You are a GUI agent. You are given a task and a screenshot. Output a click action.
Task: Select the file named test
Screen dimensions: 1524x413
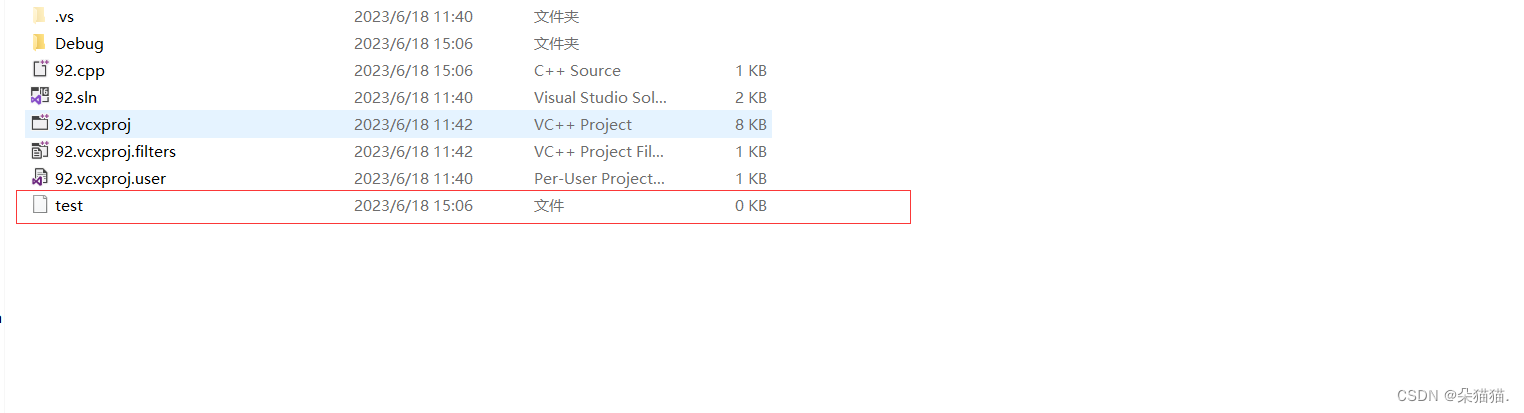pos(69,206)
